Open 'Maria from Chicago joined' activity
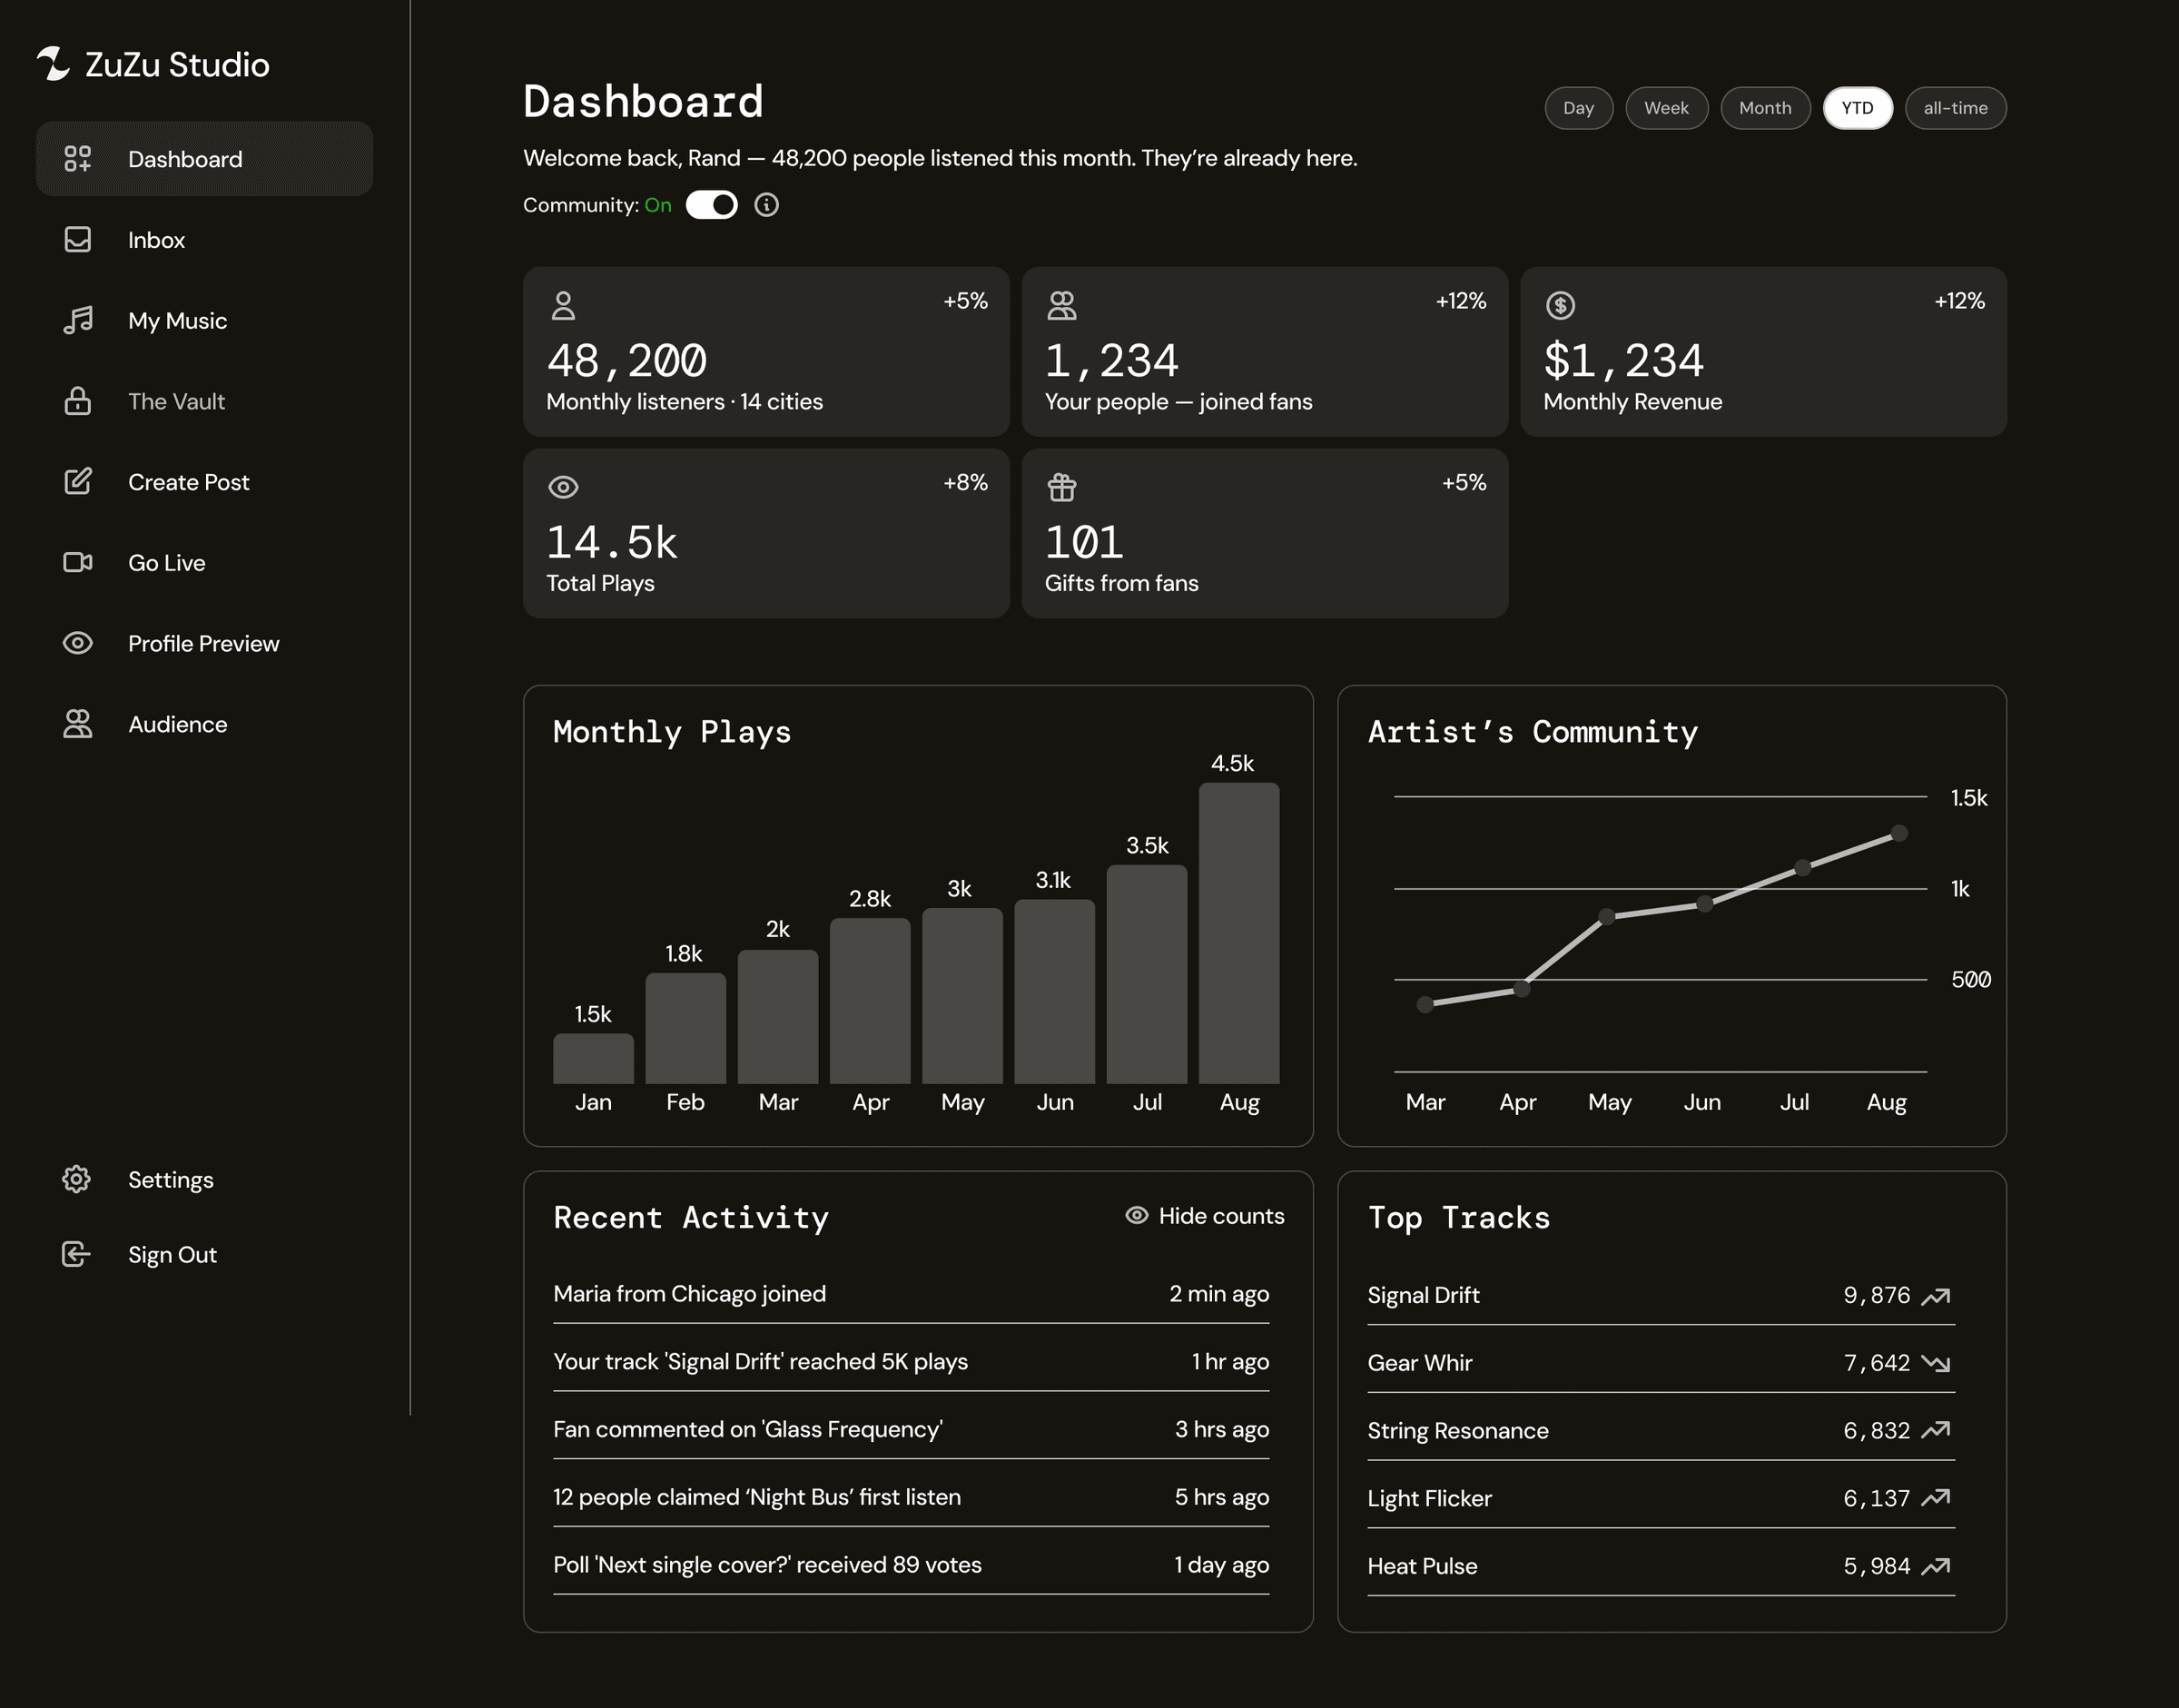 point(911,1294)
